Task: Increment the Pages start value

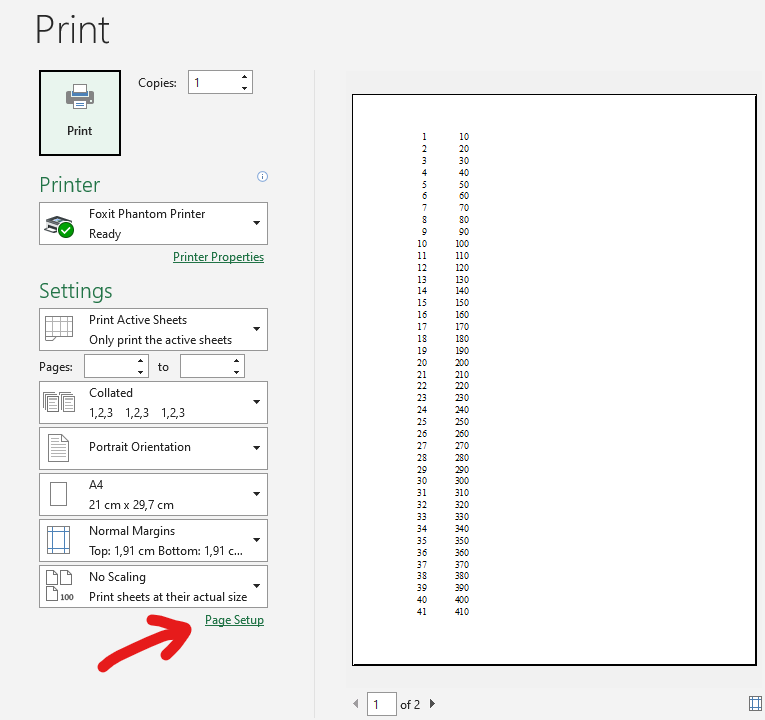Action: click(141, 361)
